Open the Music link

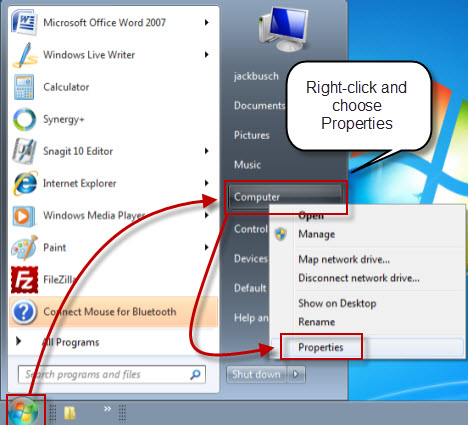(247, 165)
